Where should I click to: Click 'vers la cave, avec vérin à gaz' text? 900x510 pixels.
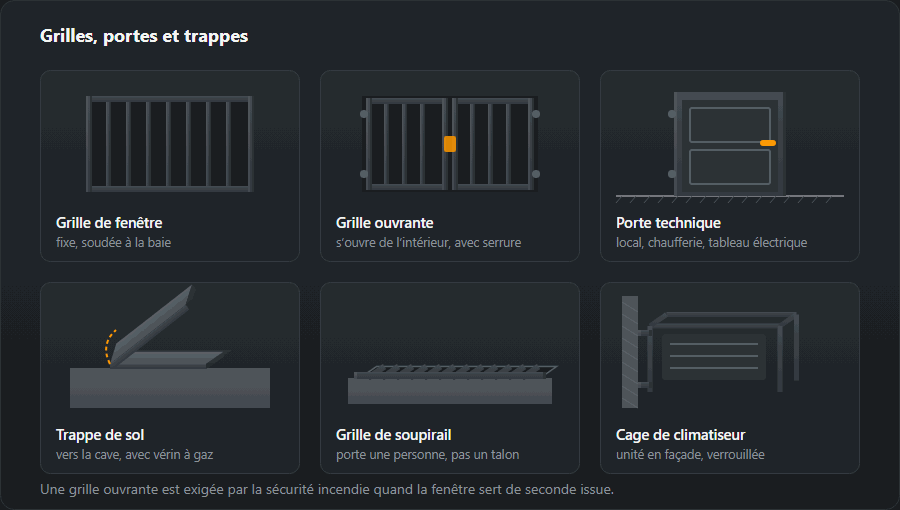(134, 455)
